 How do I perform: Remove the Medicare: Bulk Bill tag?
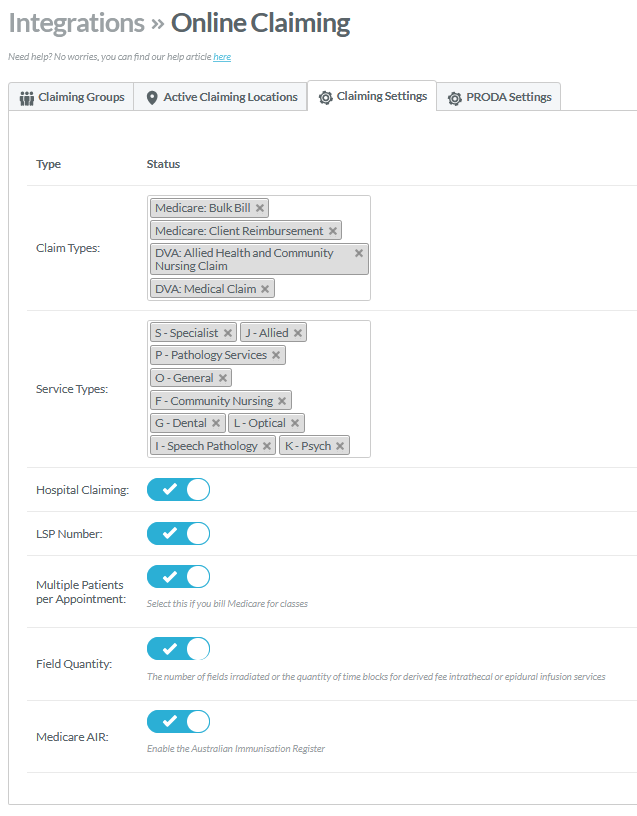[x=260, y=208]
